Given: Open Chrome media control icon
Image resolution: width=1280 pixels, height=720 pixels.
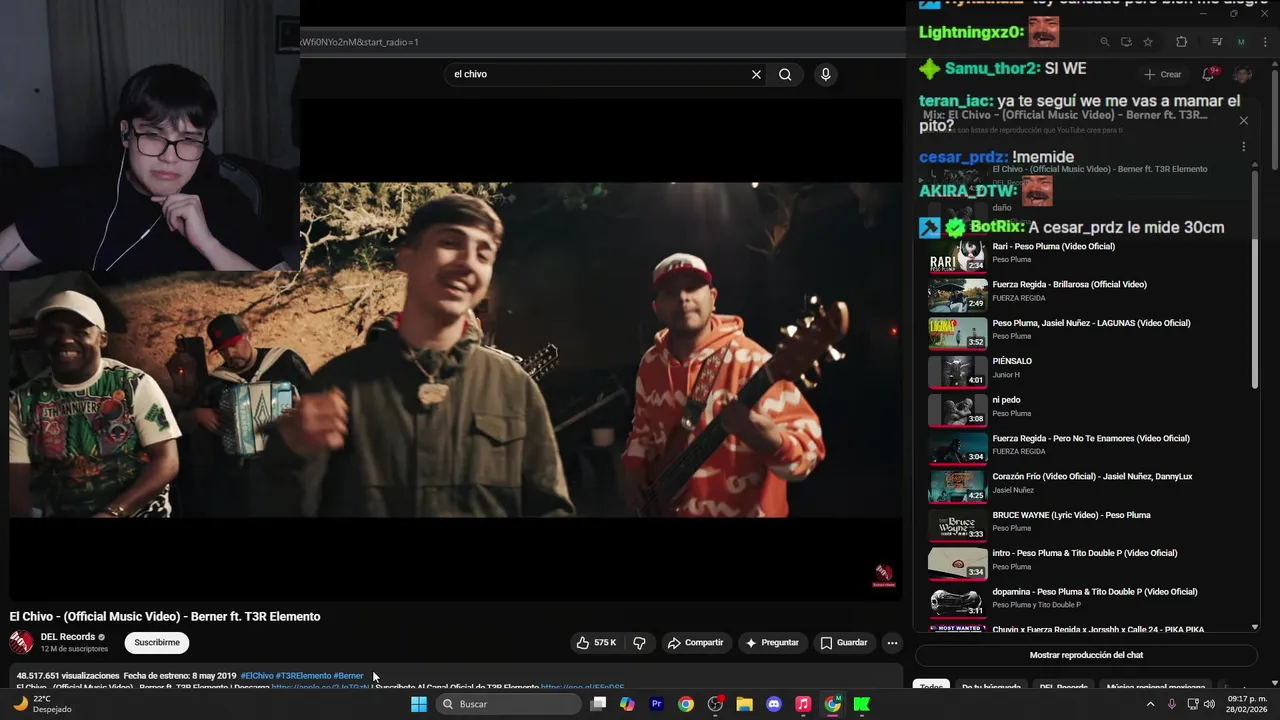Looking at the screenshot, I should tap(1217, 42).
